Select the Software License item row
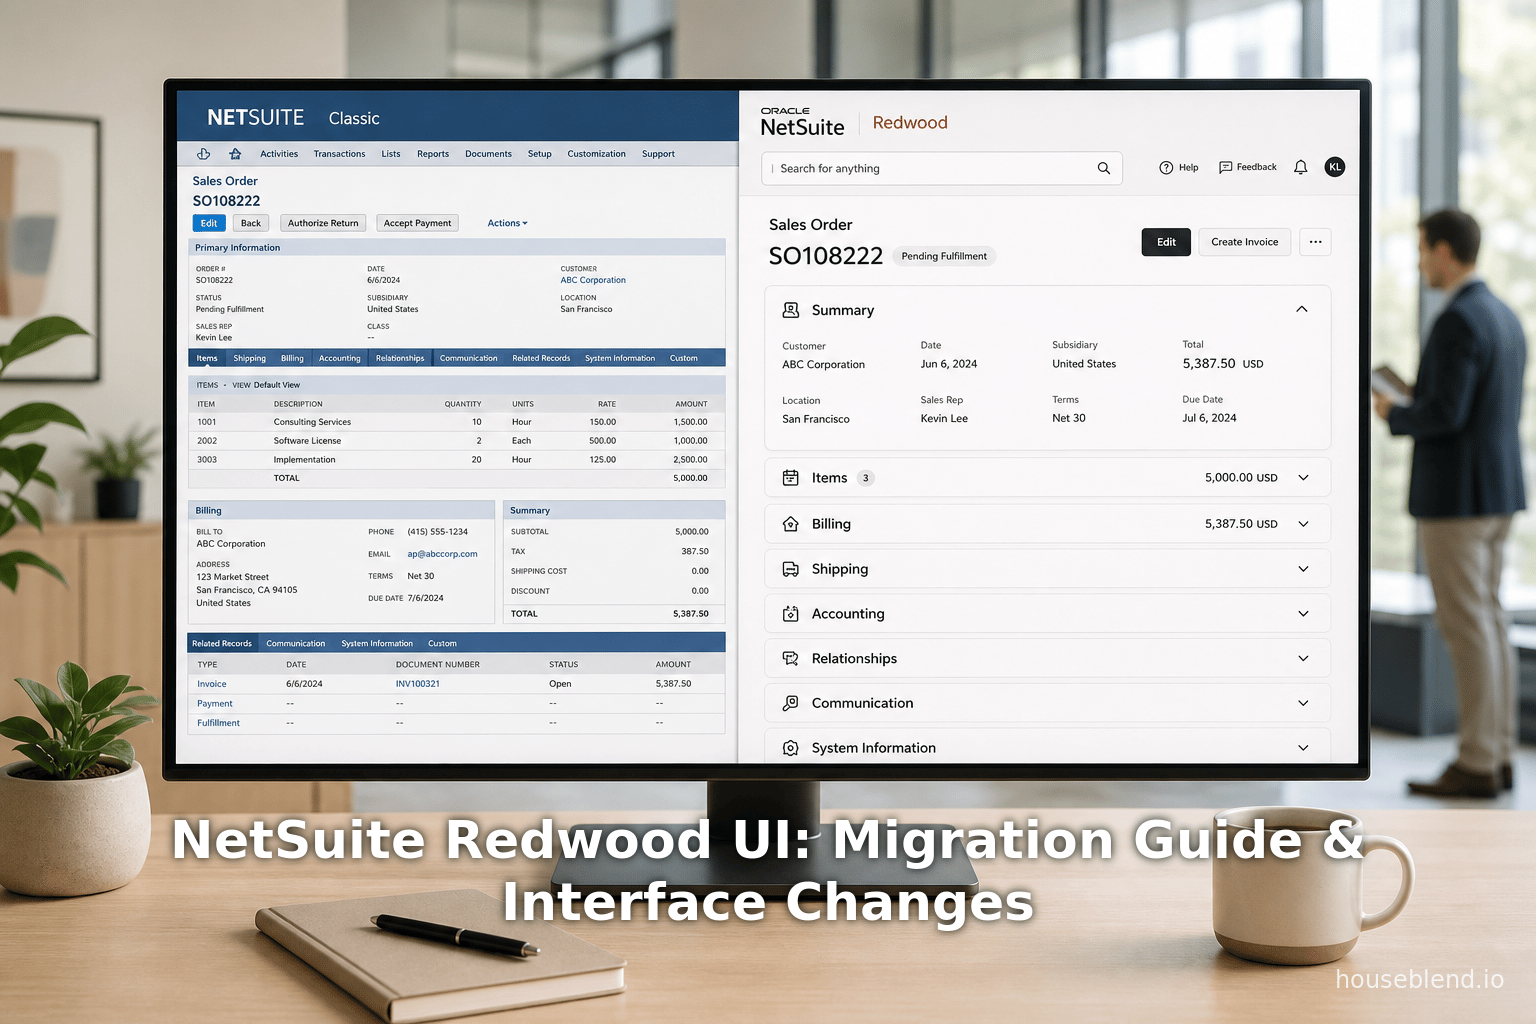Screen dimensions: 1536x1024 455,441
